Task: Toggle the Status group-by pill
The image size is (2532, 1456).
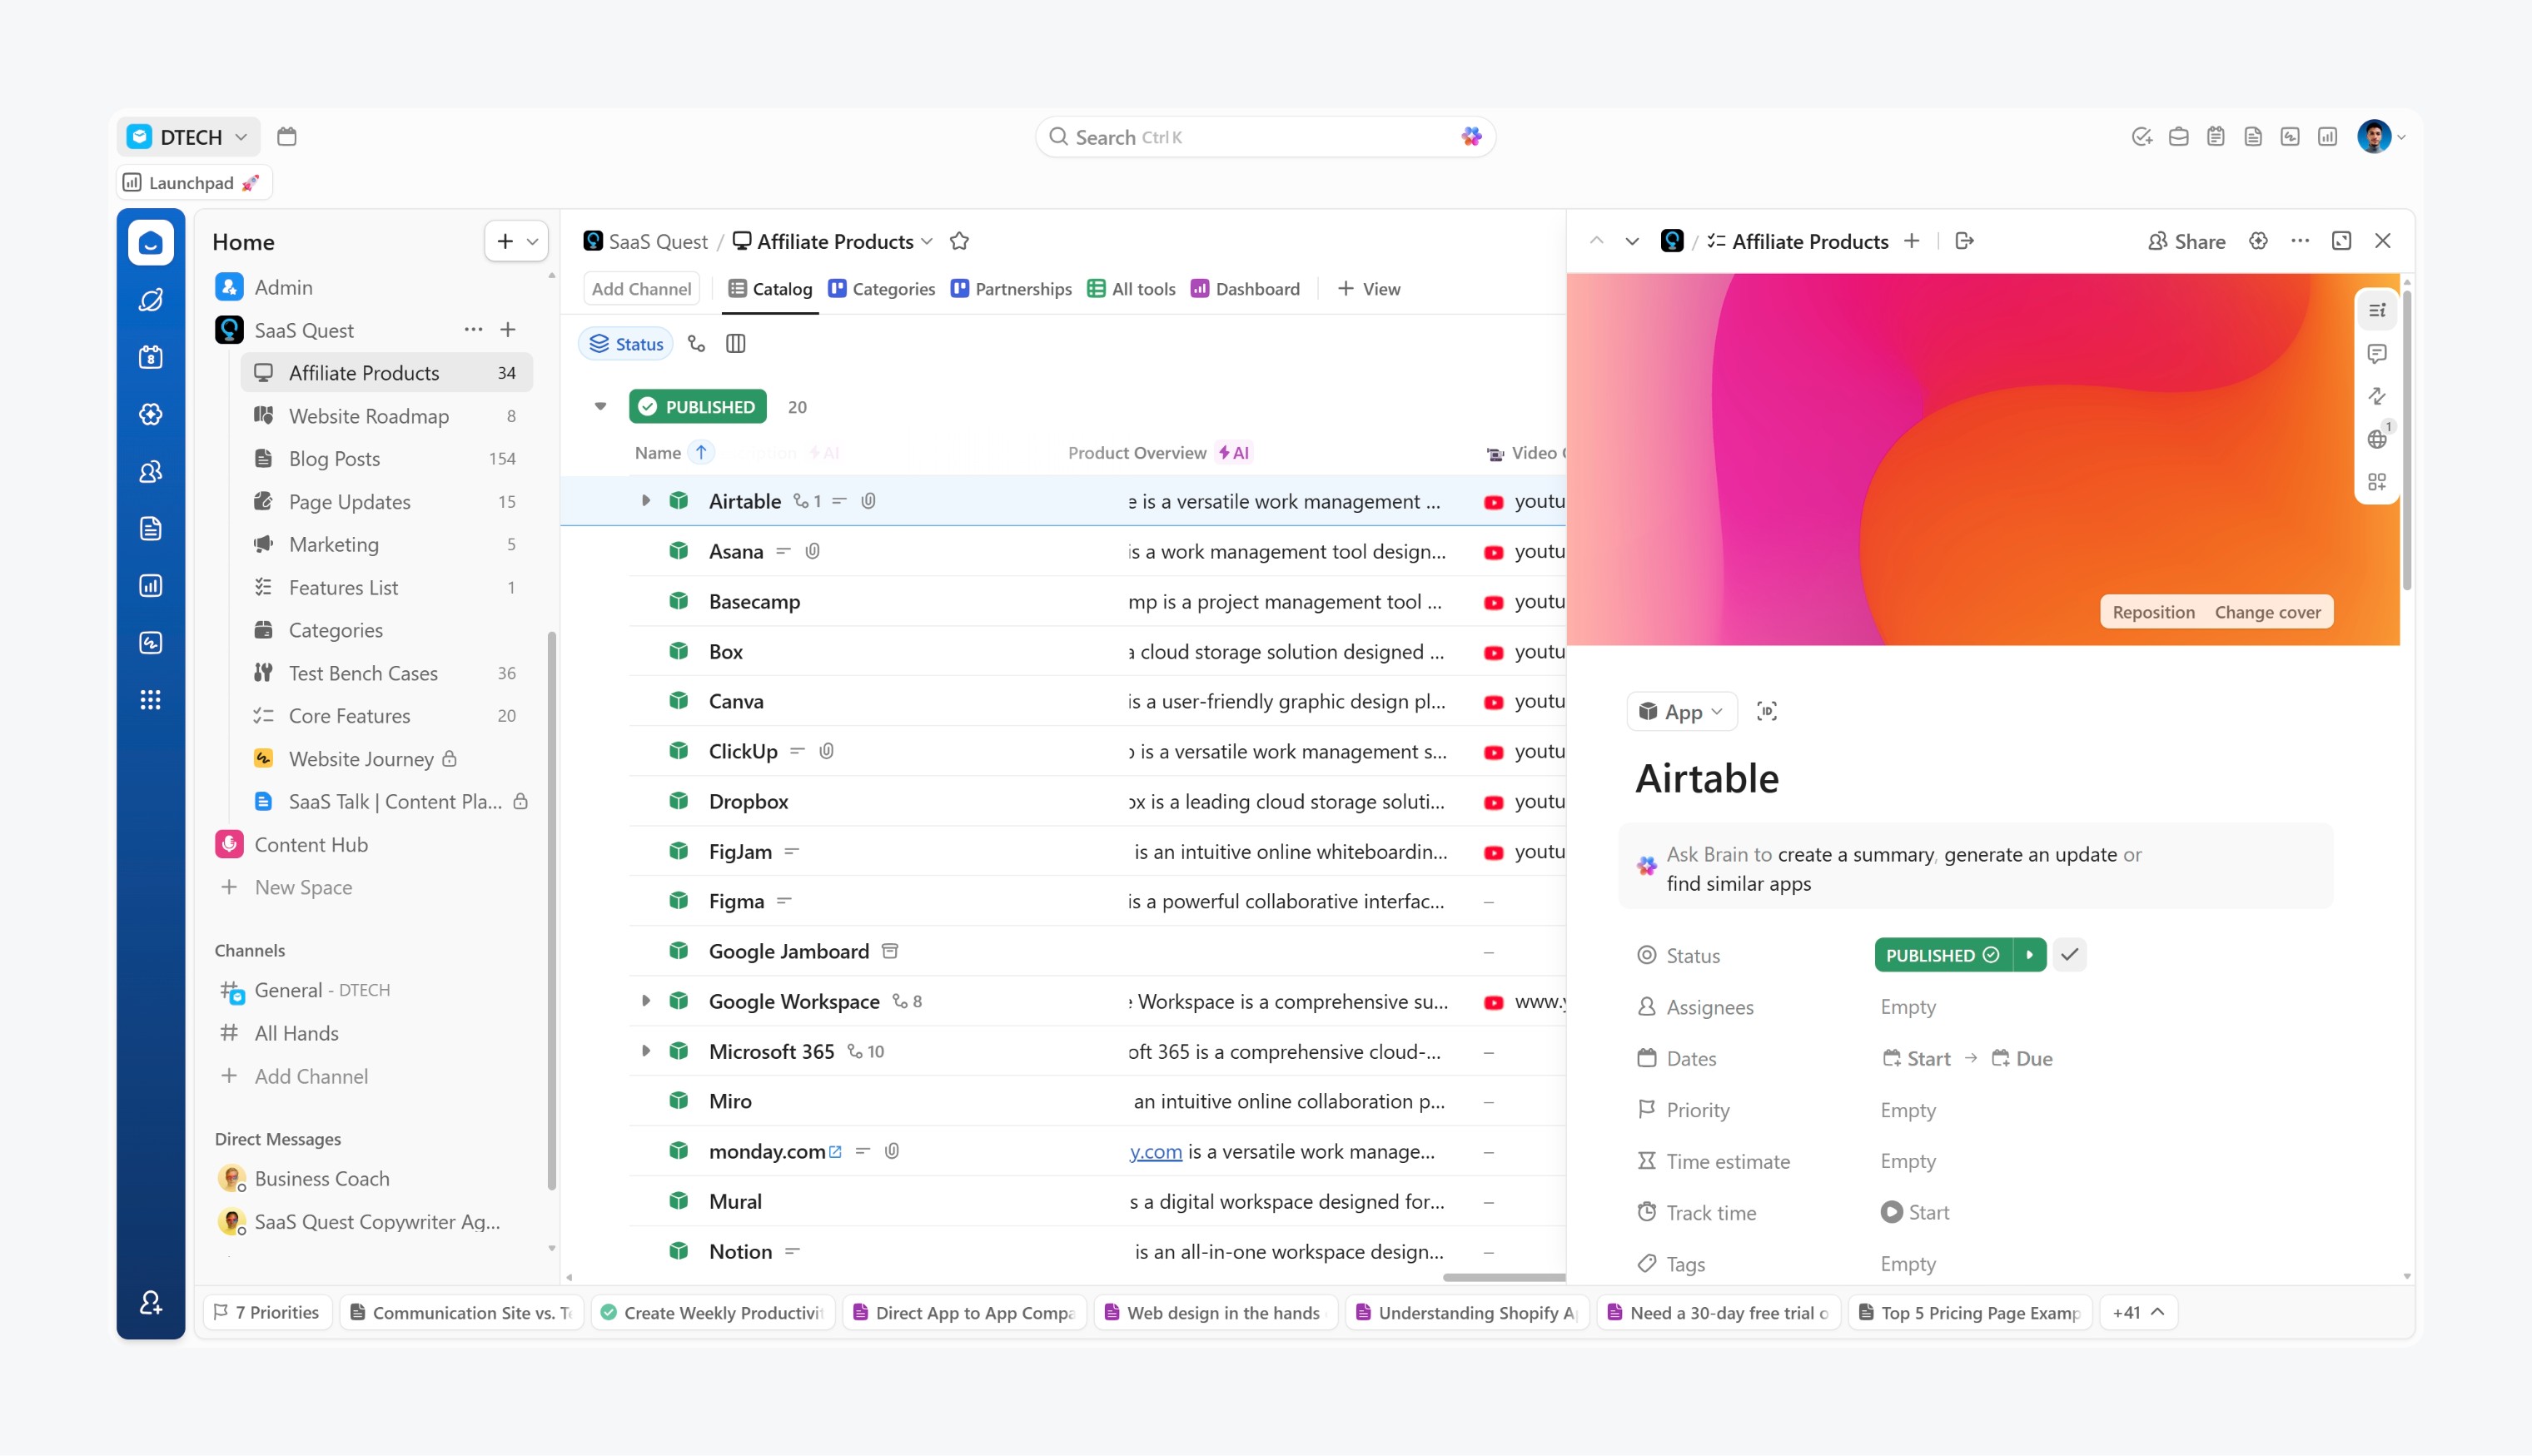Action: [x=626, y=344]
